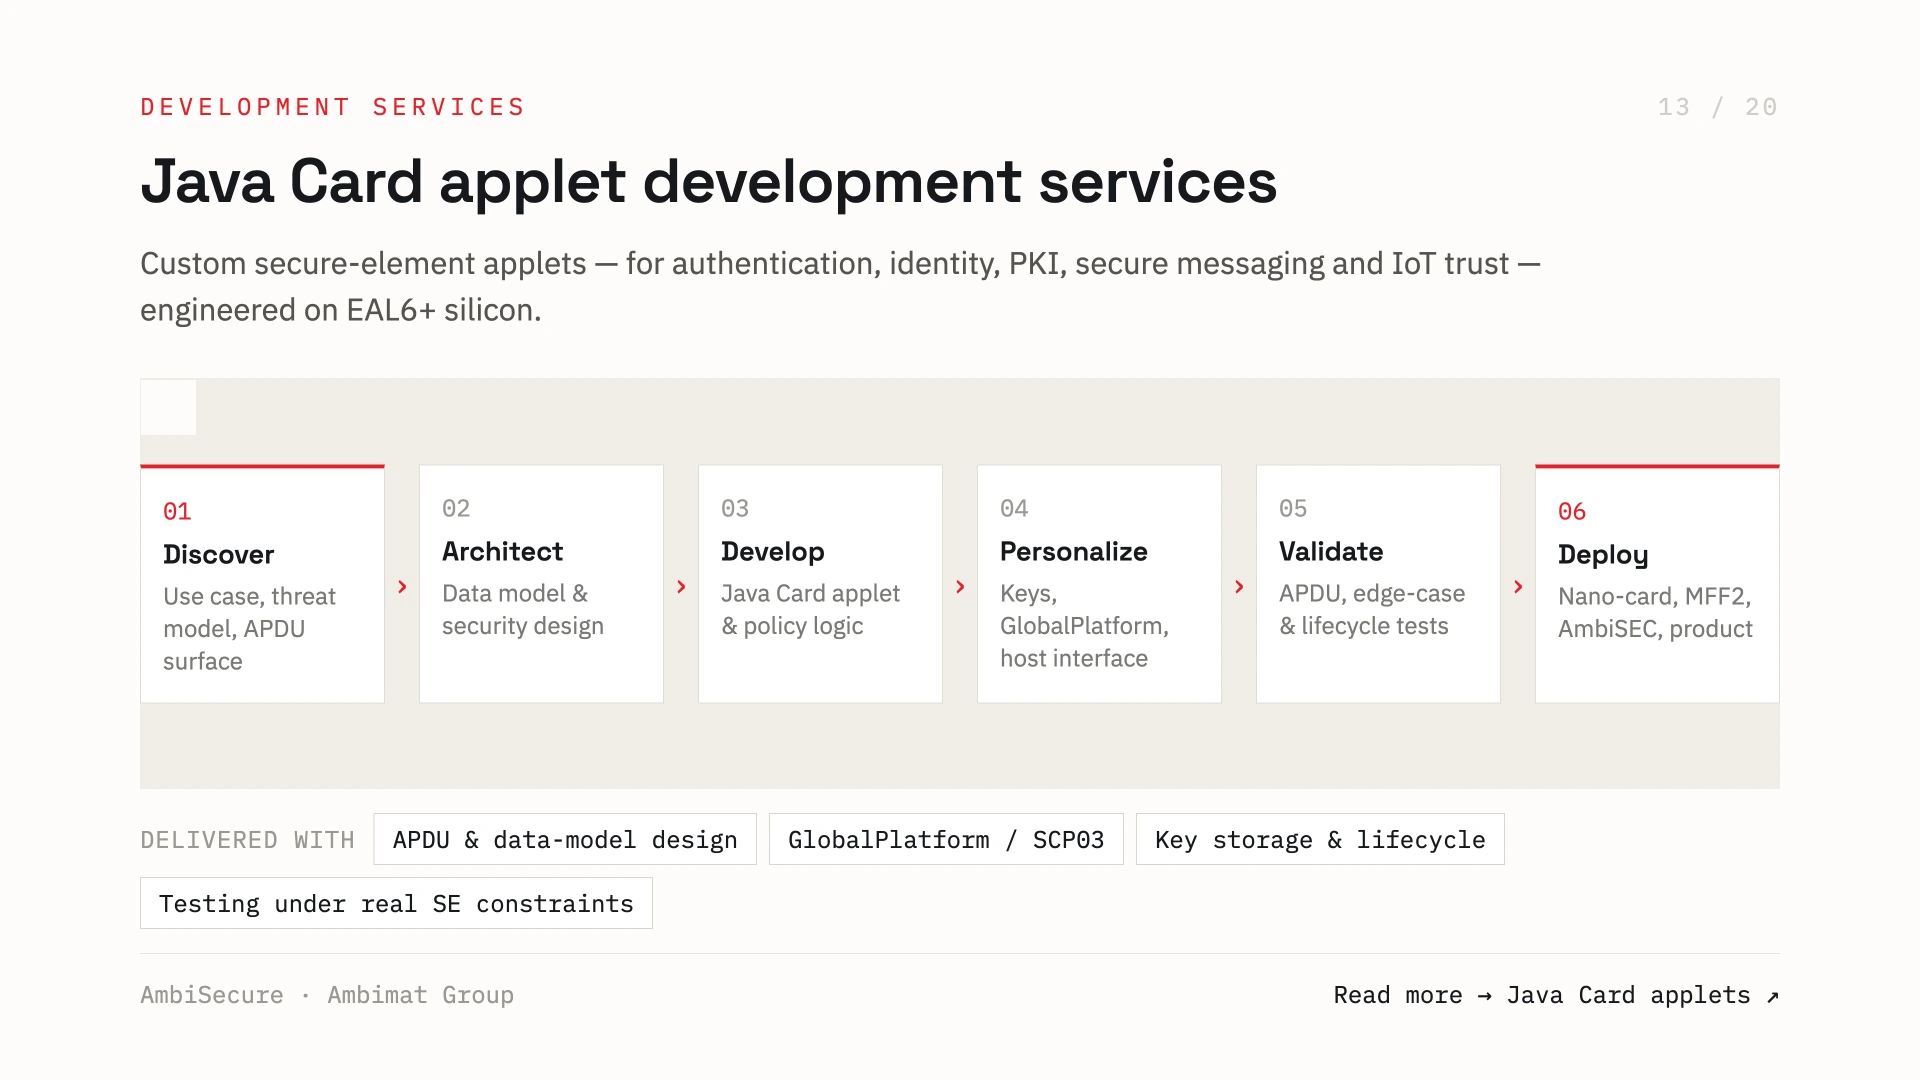Click the subtitle paragraph about custom secure-element applets
Viewport: 1920px width, 1080px height.
point(840,287)
